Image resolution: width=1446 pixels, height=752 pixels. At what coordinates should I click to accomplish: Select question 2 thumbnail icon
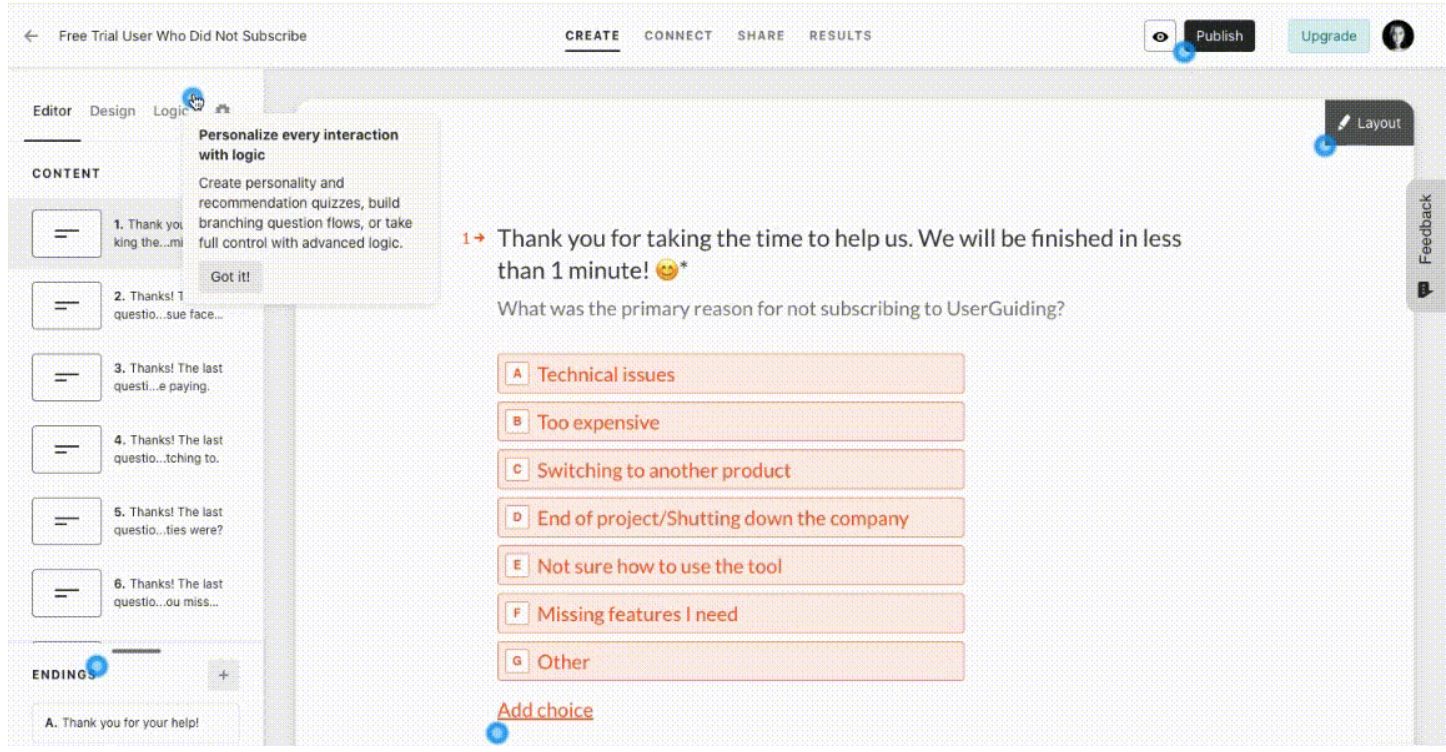[x=66, y=305]
